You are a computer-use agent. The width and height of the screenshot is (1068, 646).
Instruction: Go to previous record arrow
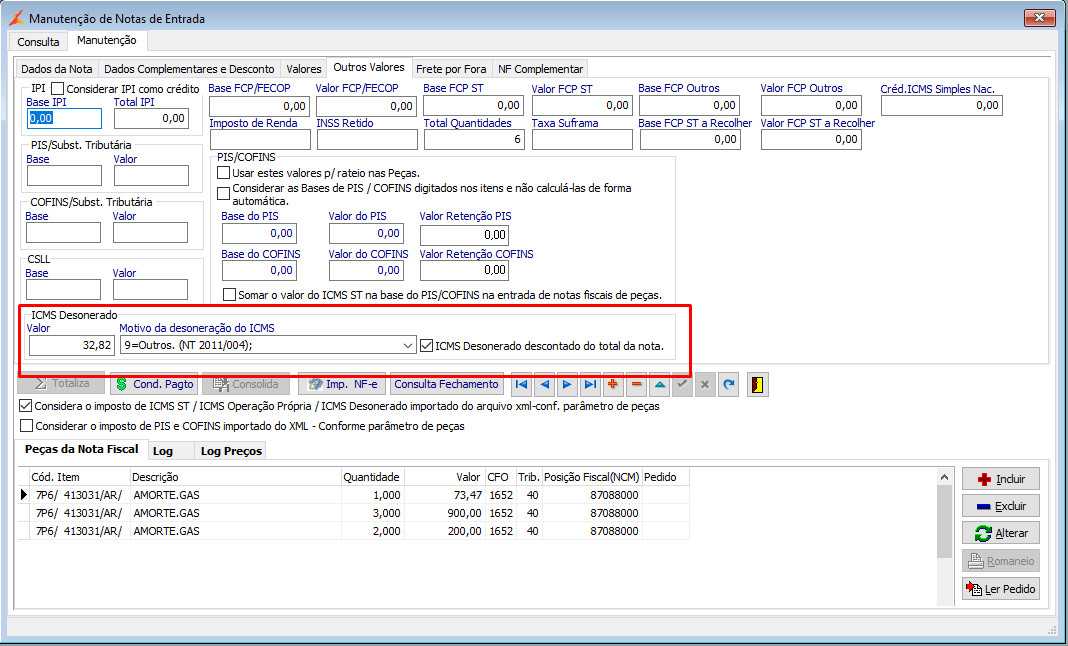(x=545, y=384)
